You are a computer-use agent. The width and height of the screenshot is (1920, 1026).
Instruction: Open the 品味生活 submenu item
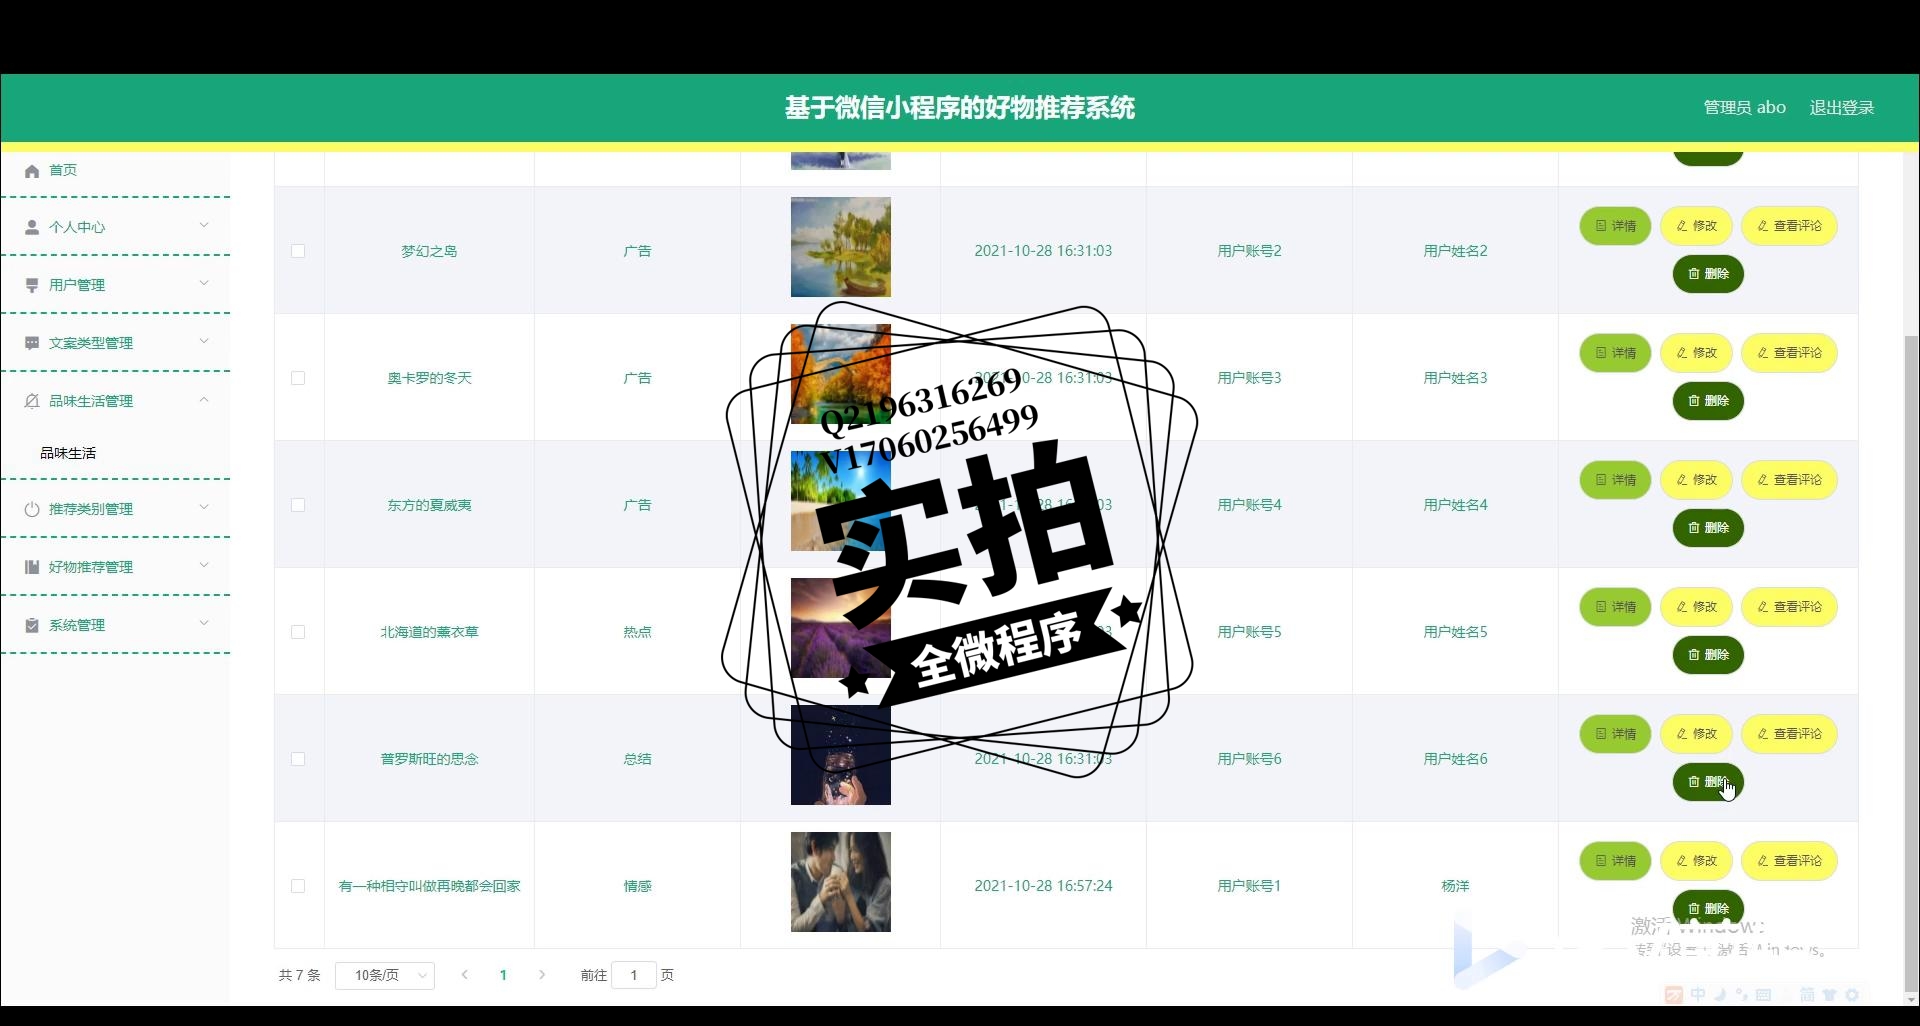(x=68, y=453)
